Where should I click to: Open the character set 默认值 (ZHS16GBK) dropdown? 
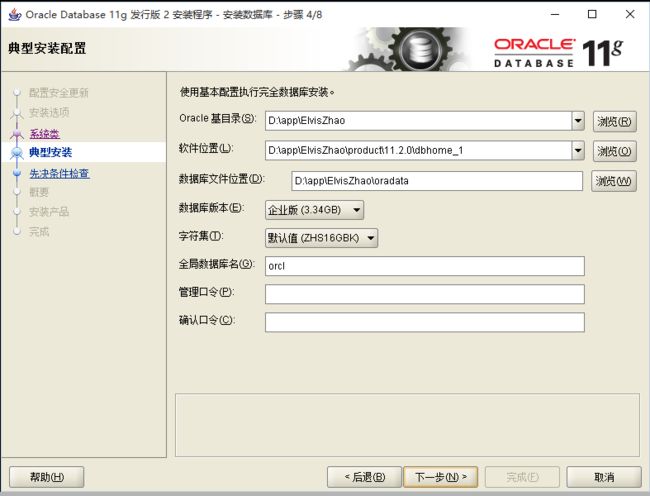click(x=321, y=238)
